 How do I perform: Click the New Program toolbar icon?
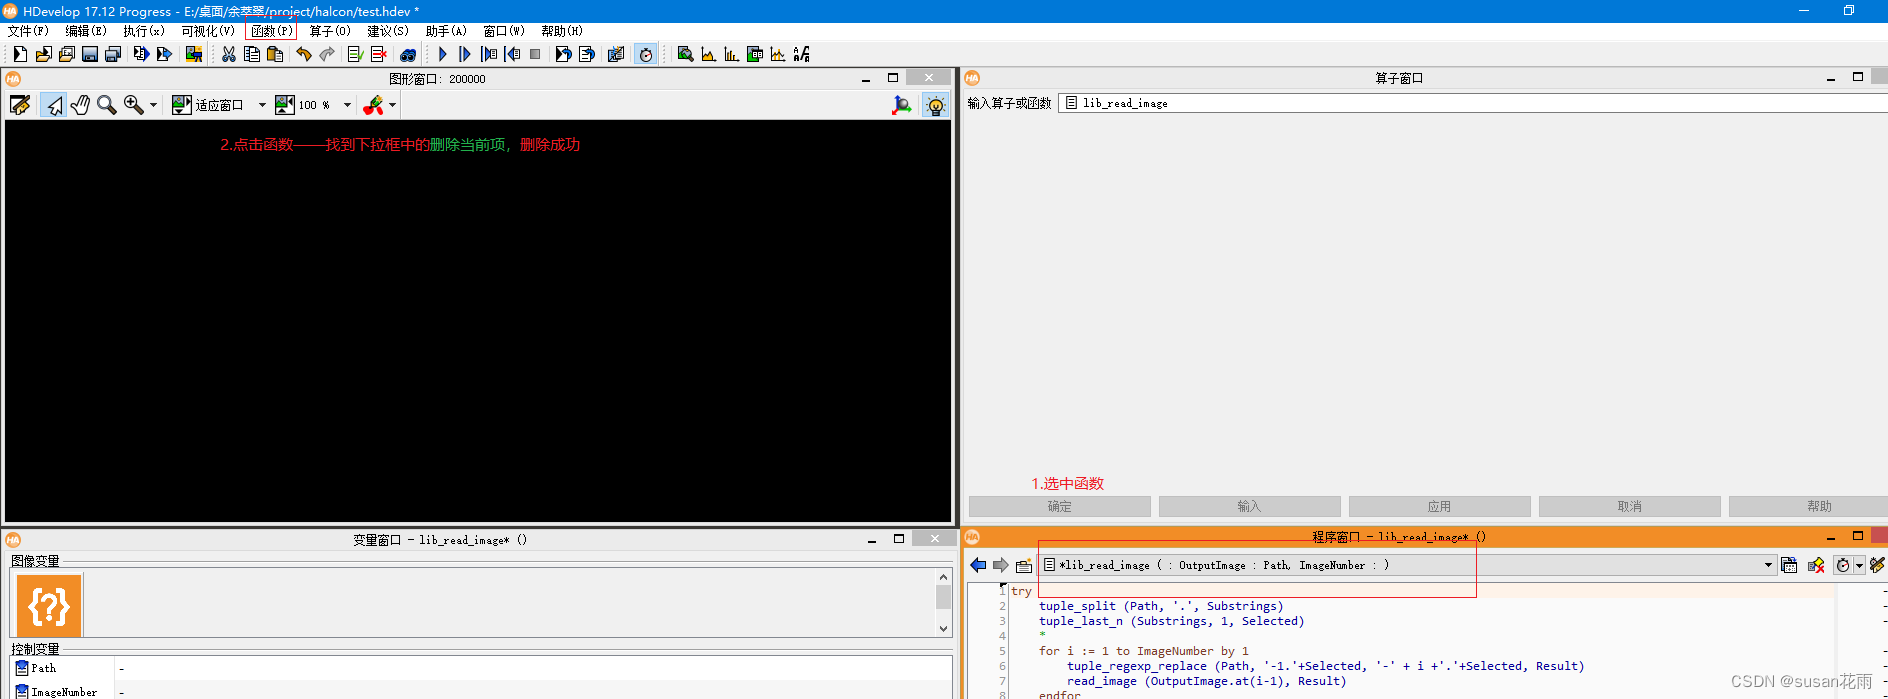(x=20, y=54)
